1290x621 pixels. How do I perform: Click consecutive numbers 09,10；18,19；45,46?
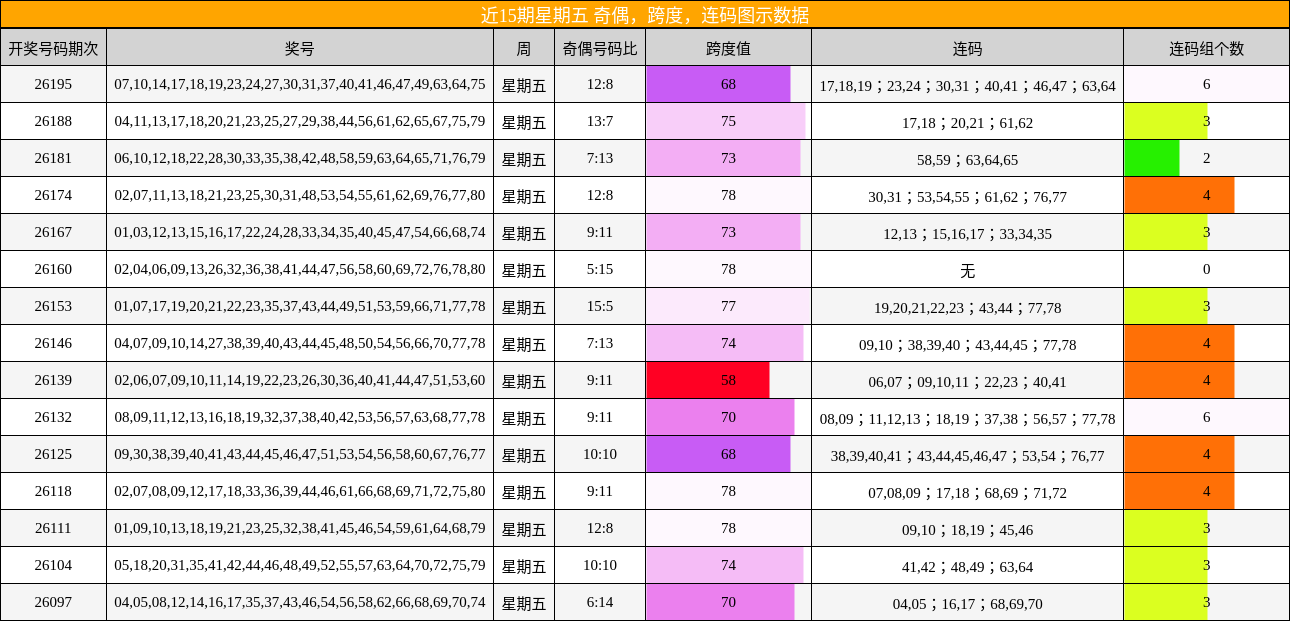[967, 529]
